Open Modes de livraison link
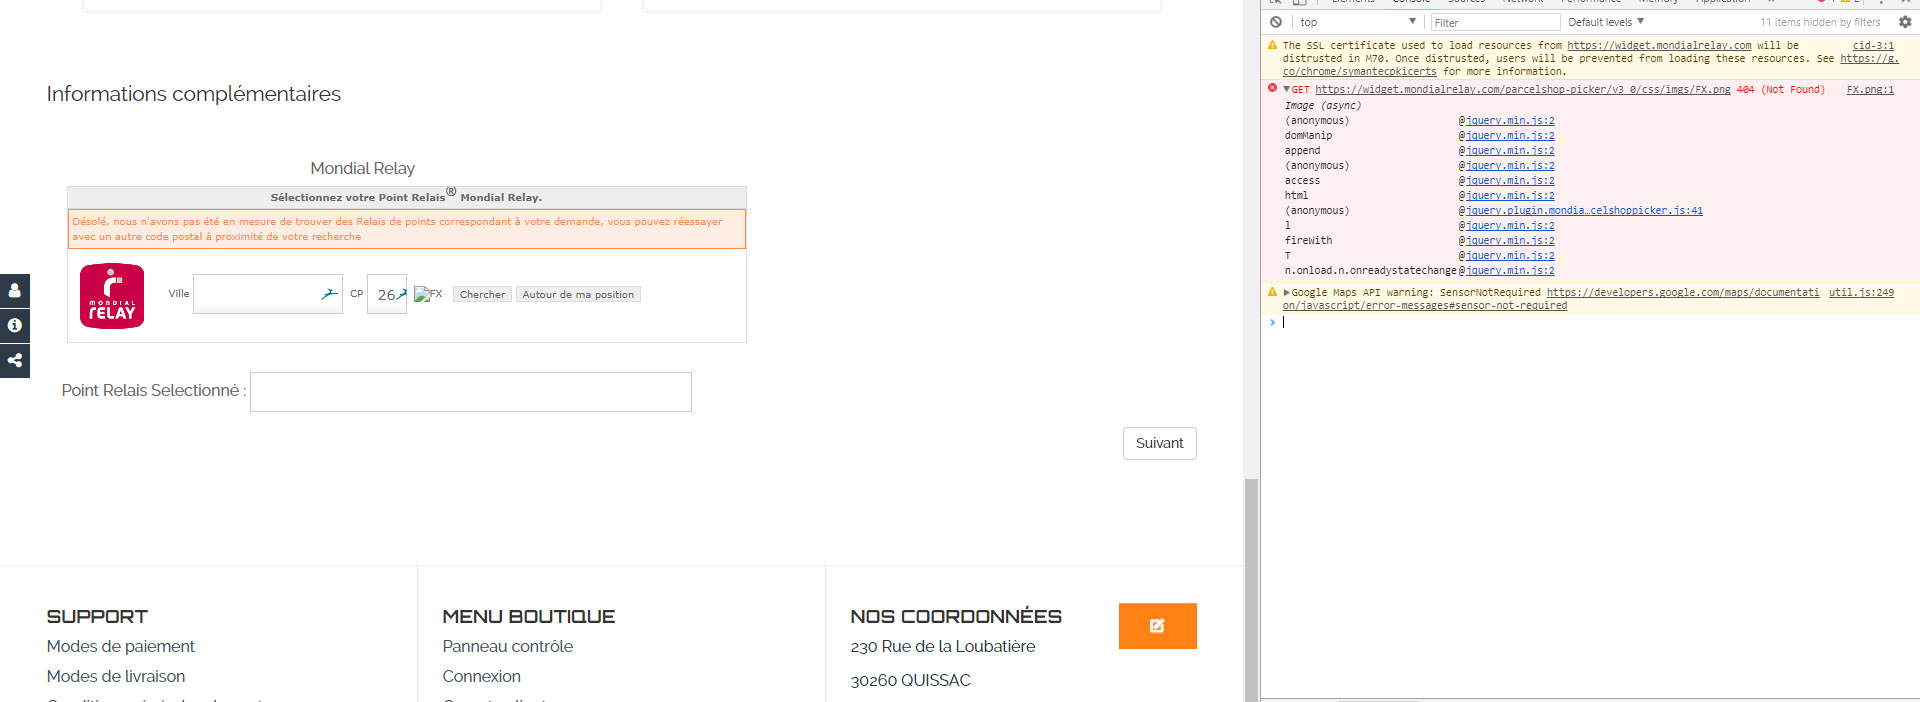Screen dimensions: 1920x702 point(116,676)
